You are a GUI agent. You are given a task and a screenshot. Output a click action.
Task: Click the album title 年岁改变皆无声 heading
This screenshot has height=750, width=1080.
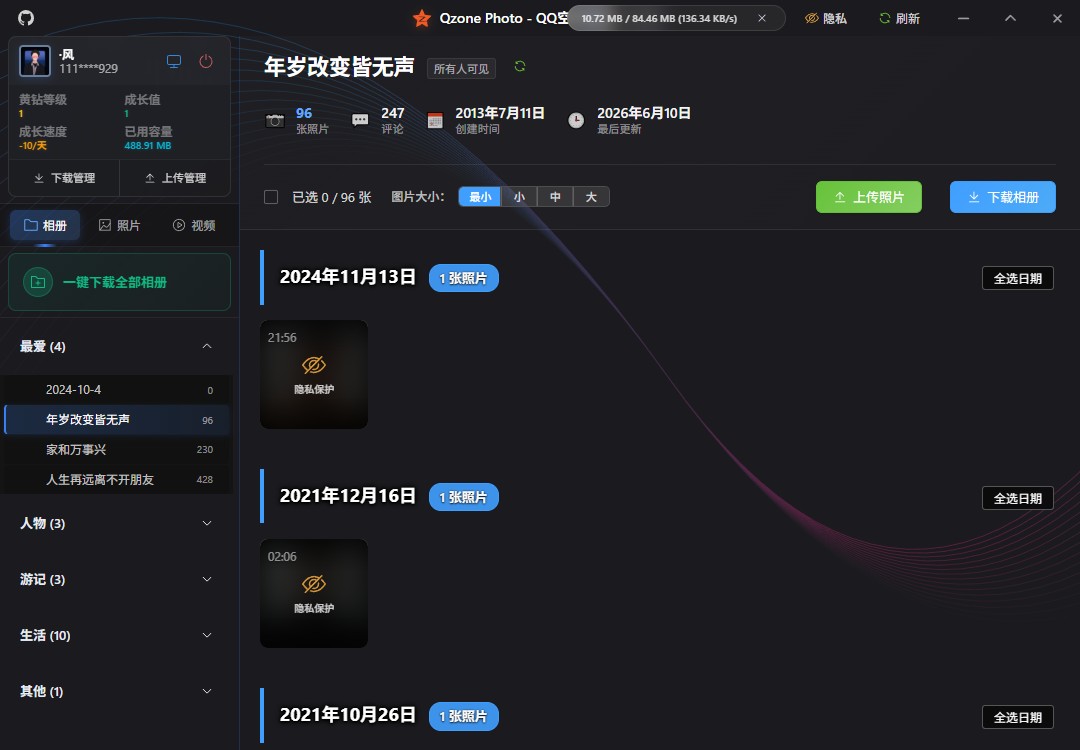(x=340, y=67)
